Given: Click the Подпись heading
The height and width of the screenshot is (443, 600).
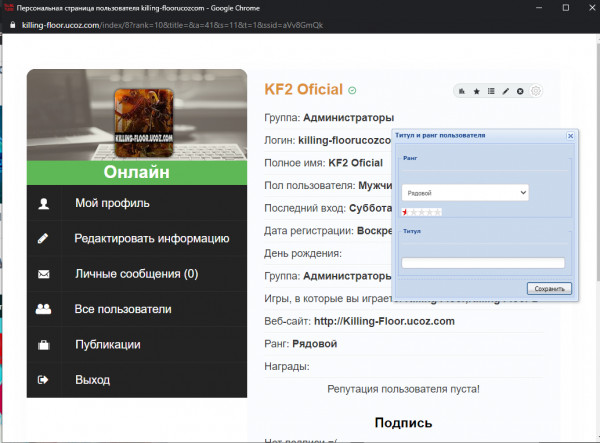Looking at the screenshot, I should [403, 423].
